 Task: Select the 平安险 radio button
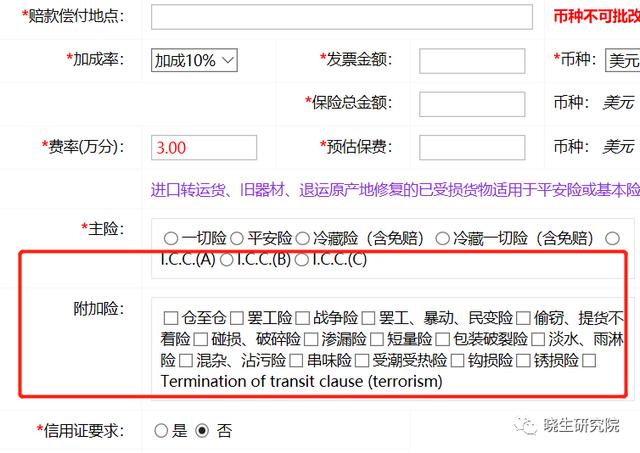pos(237,238)
